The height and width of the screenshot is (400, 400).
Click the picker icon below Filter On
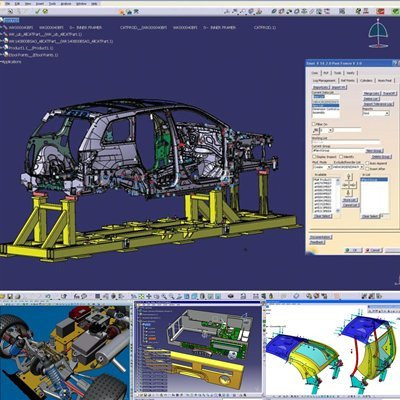(316, 130)
